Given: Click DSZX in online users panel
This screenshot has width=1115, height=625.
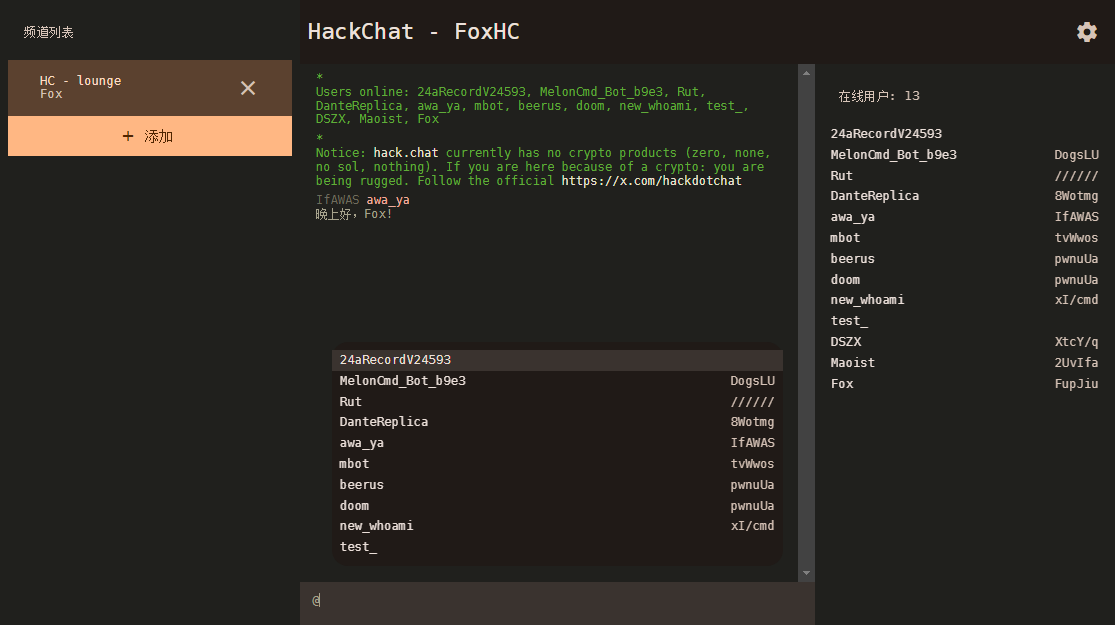Looking at the screenshot, I should (845, 342).
